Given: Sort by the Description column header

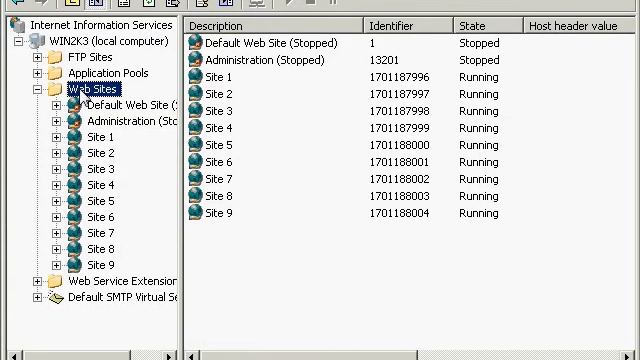Looking at the screenshot, I should coord(273,26).
